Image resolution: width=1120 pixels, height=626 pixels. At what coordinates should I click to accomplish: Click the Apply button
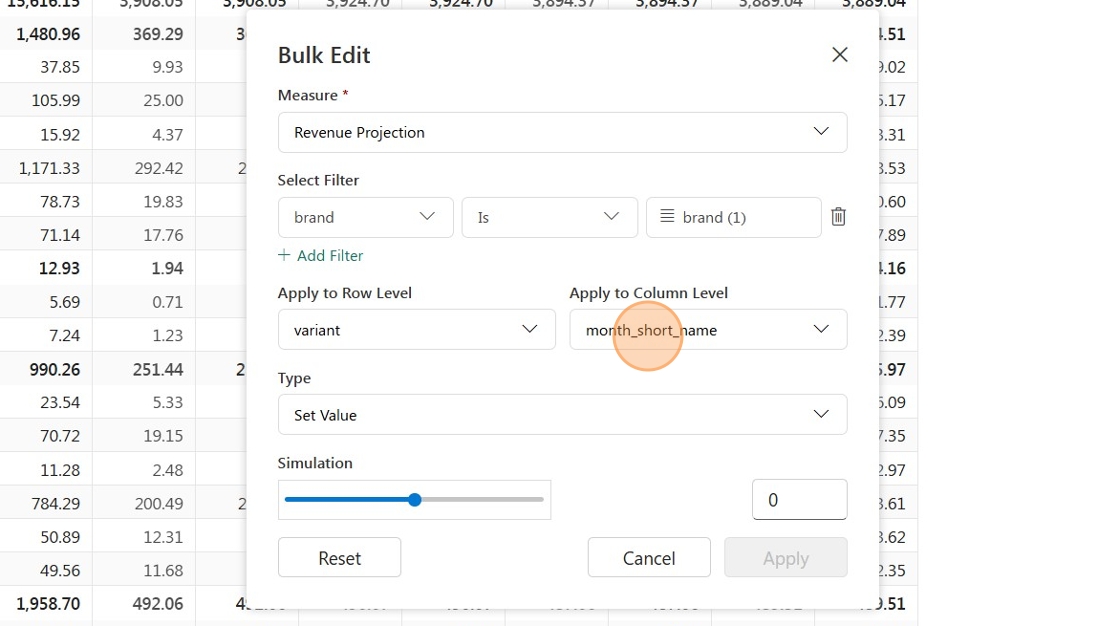point(786,557)
